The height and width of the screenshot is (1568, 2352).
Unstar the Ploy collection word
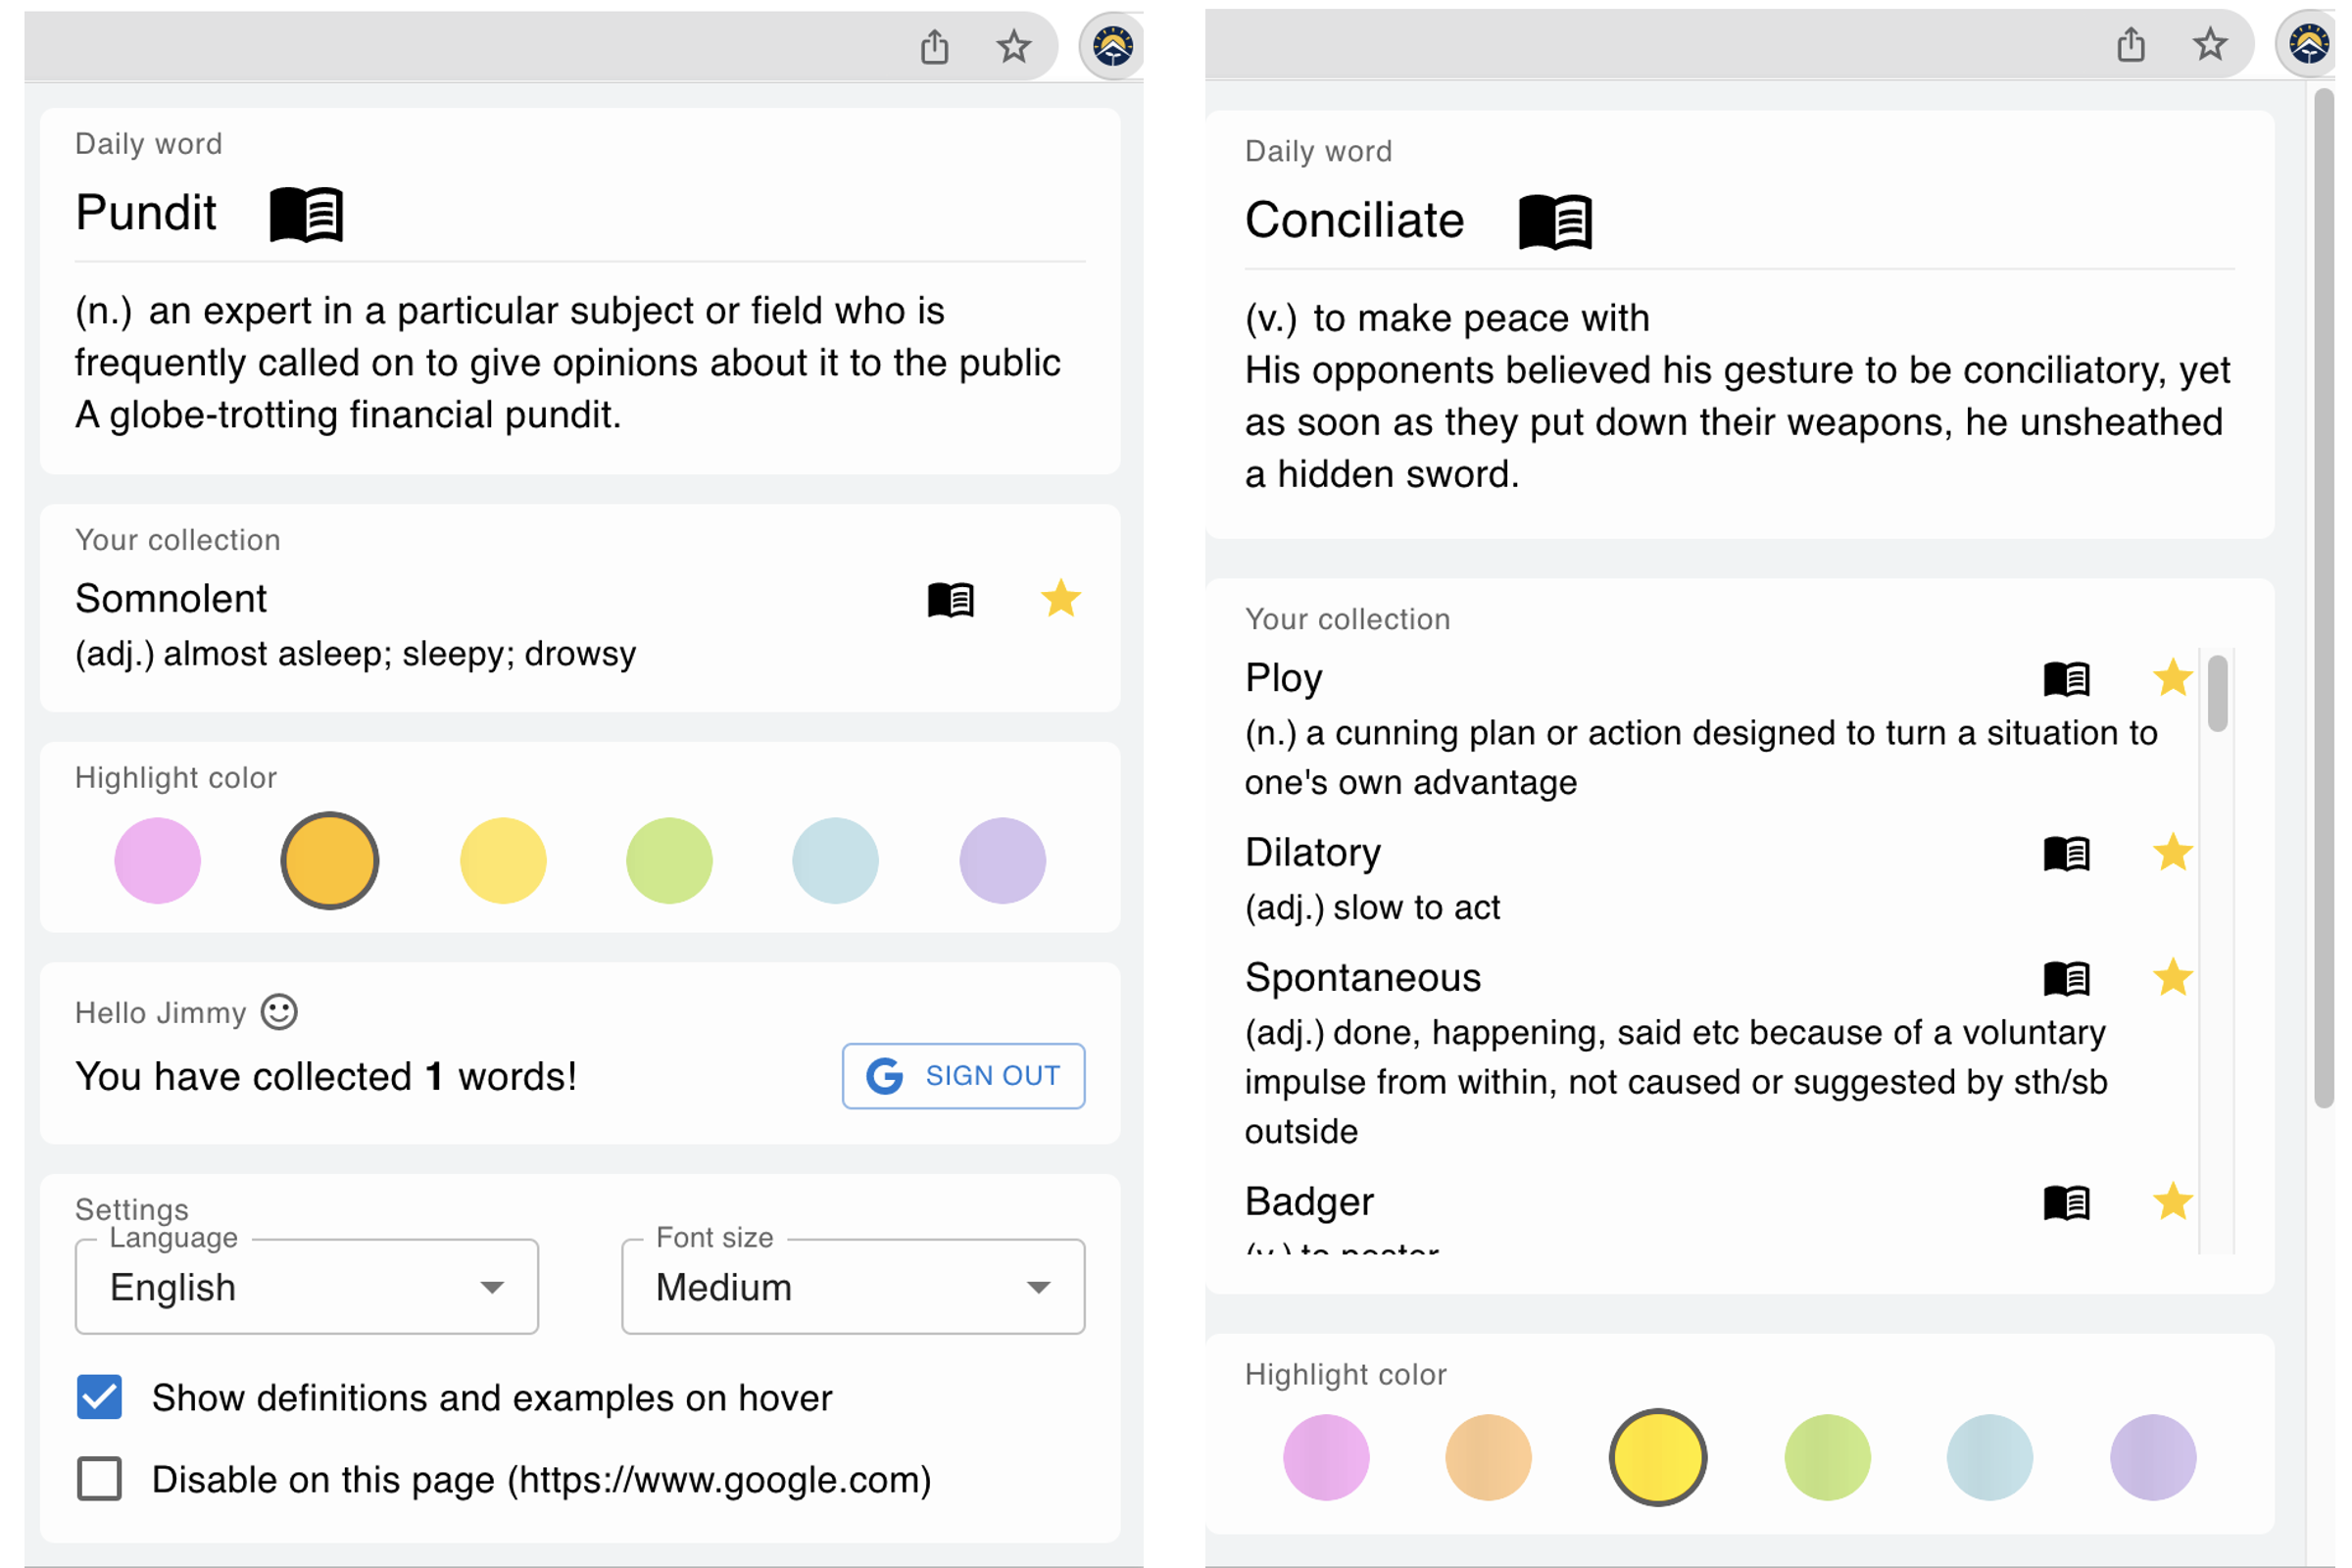coord(2172,678)
